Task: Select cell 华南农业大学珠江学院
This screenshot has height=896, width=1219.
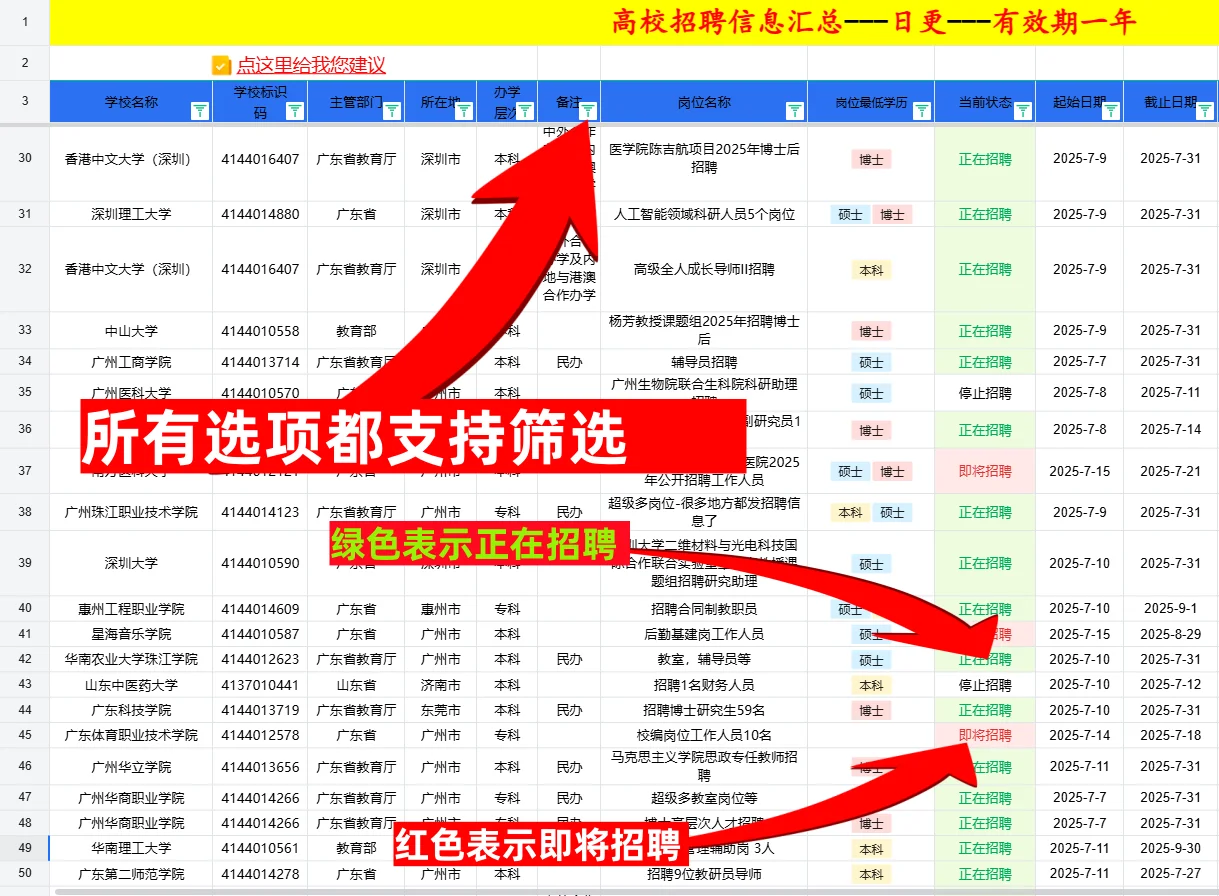Action: click(x=131, y=659)
